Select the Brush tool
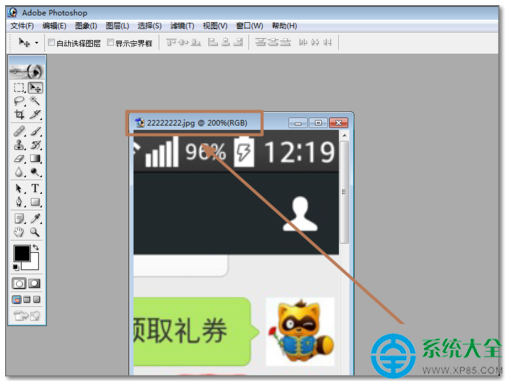Screen dimensions: 505x381 (35, 131)
